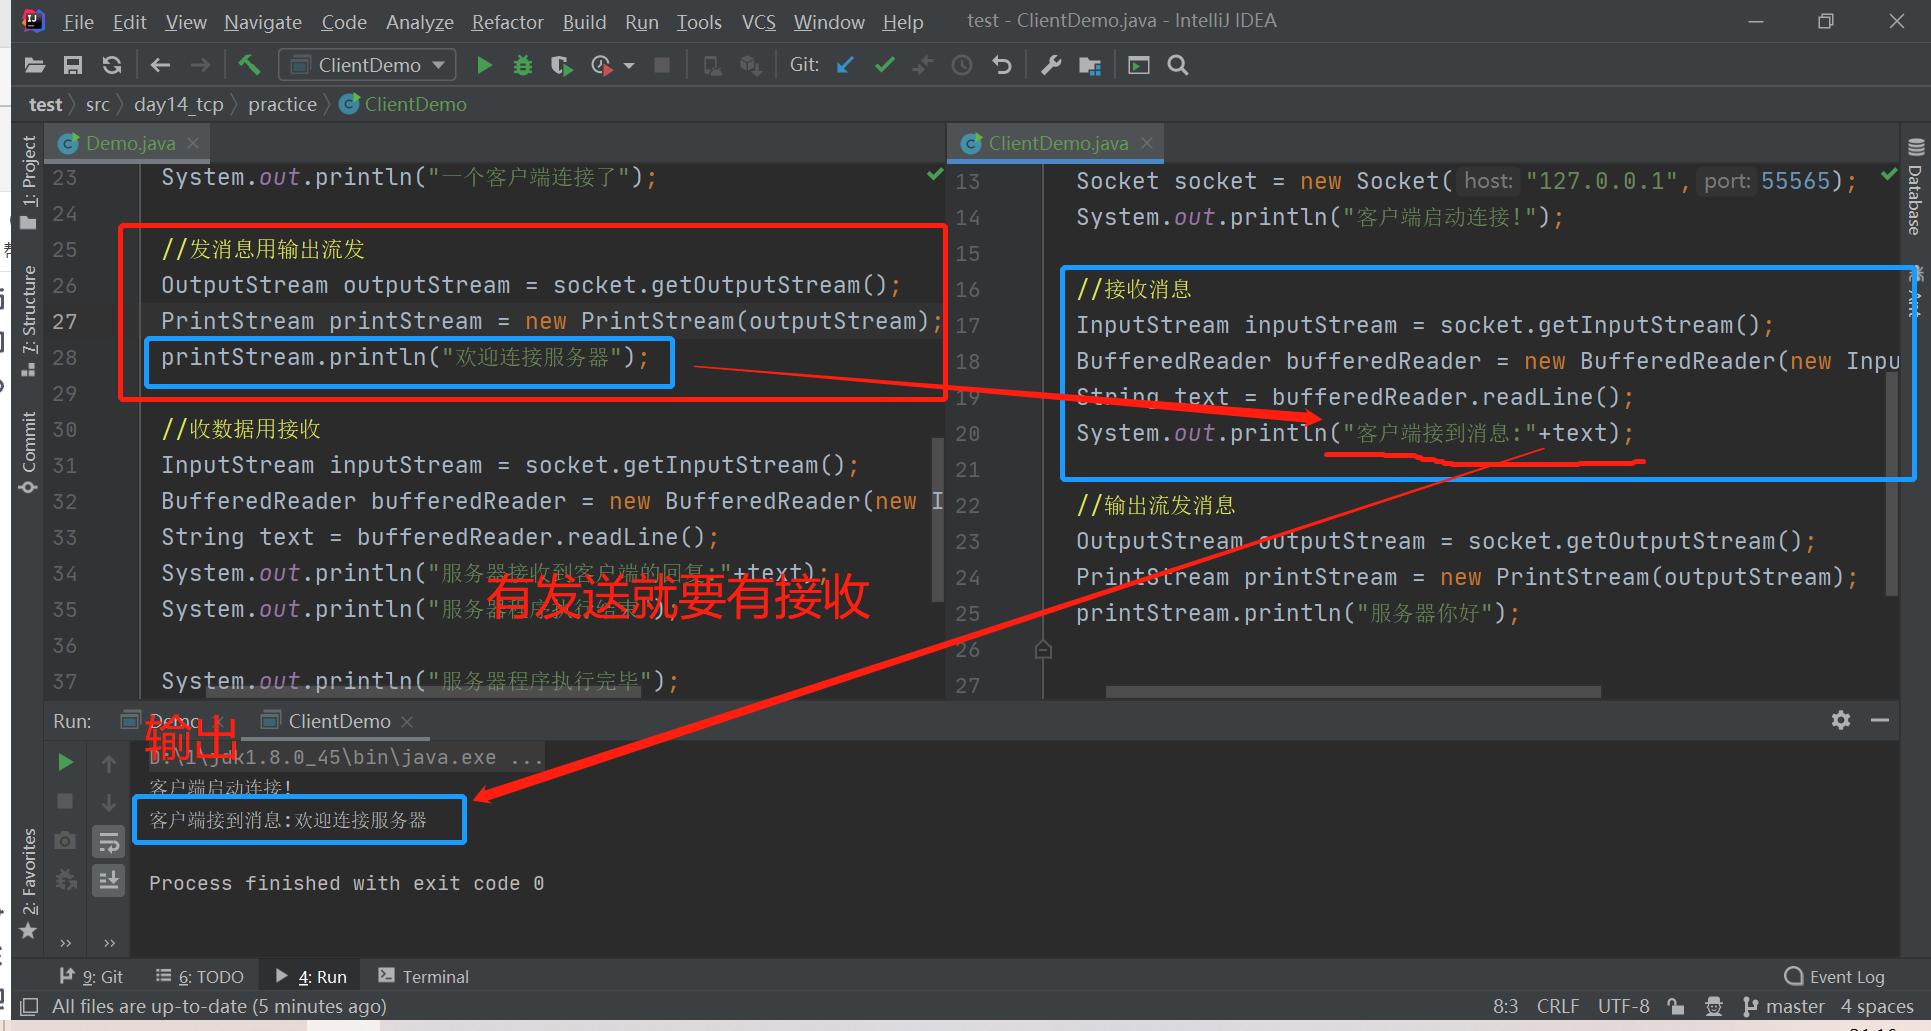This screenshot has height=1031, width=1931.
Task: Toggle the Project tool window
Action: [x=28, y=180]
